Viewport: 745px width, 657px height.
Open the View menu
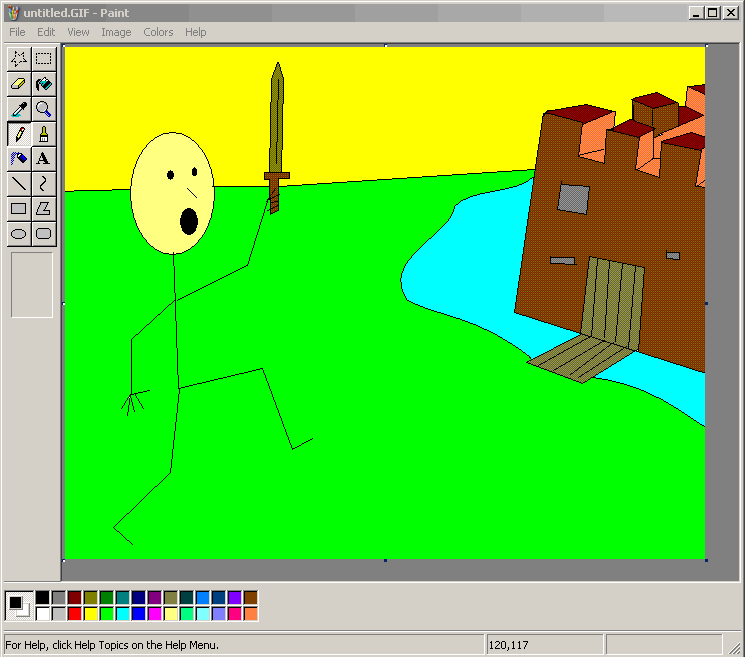78,32
